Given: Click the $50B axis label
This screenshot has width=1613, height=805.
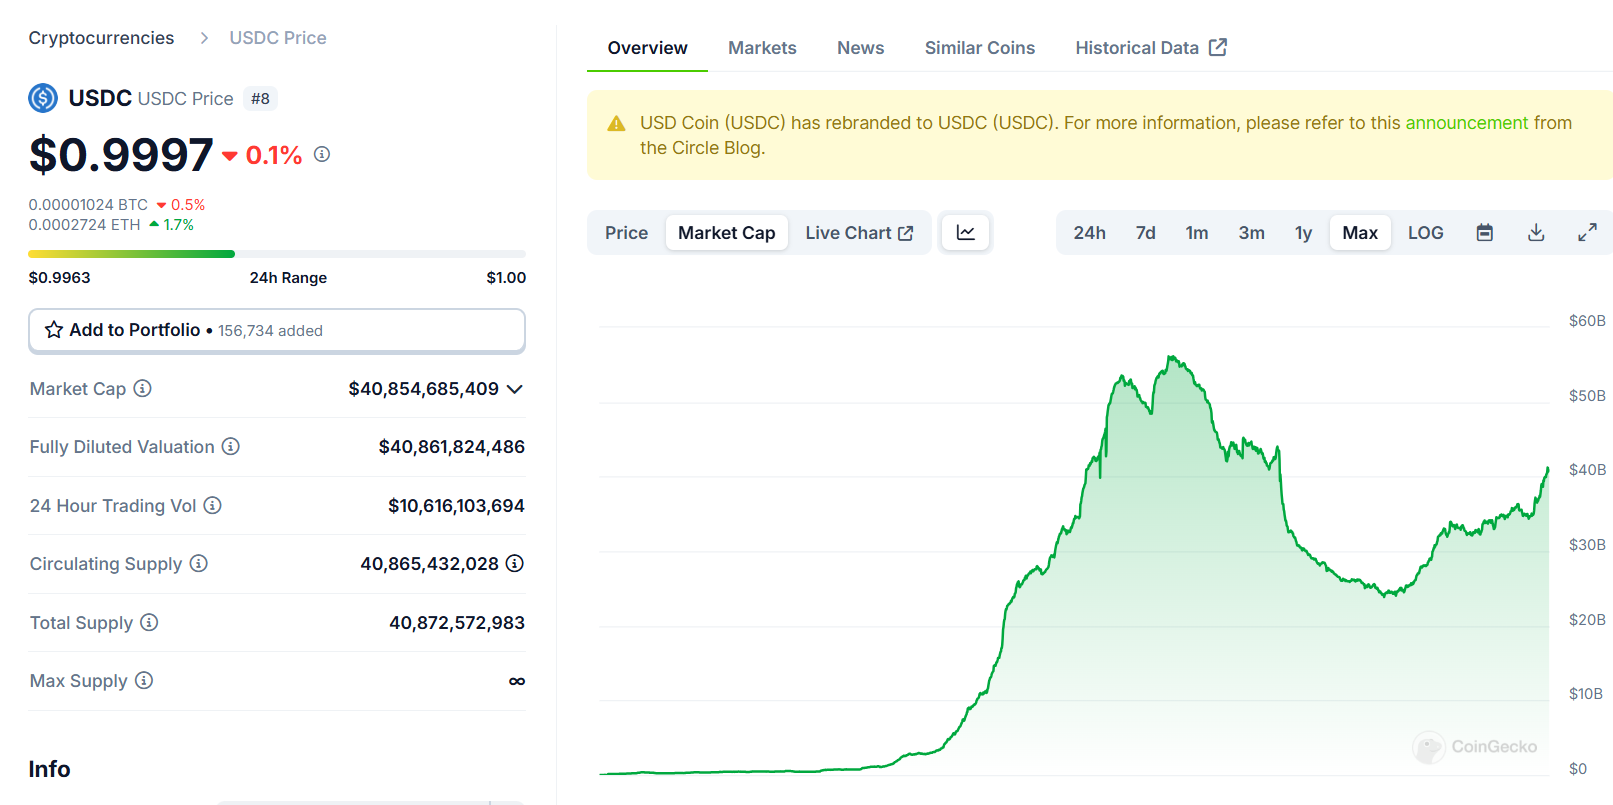Looking at the screenshot, I should pos(1587,396).
